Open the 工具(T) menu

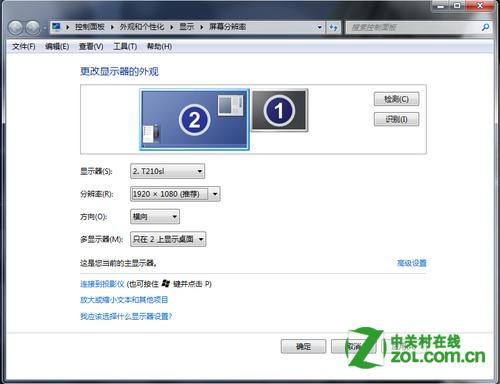tap(125, 46)
